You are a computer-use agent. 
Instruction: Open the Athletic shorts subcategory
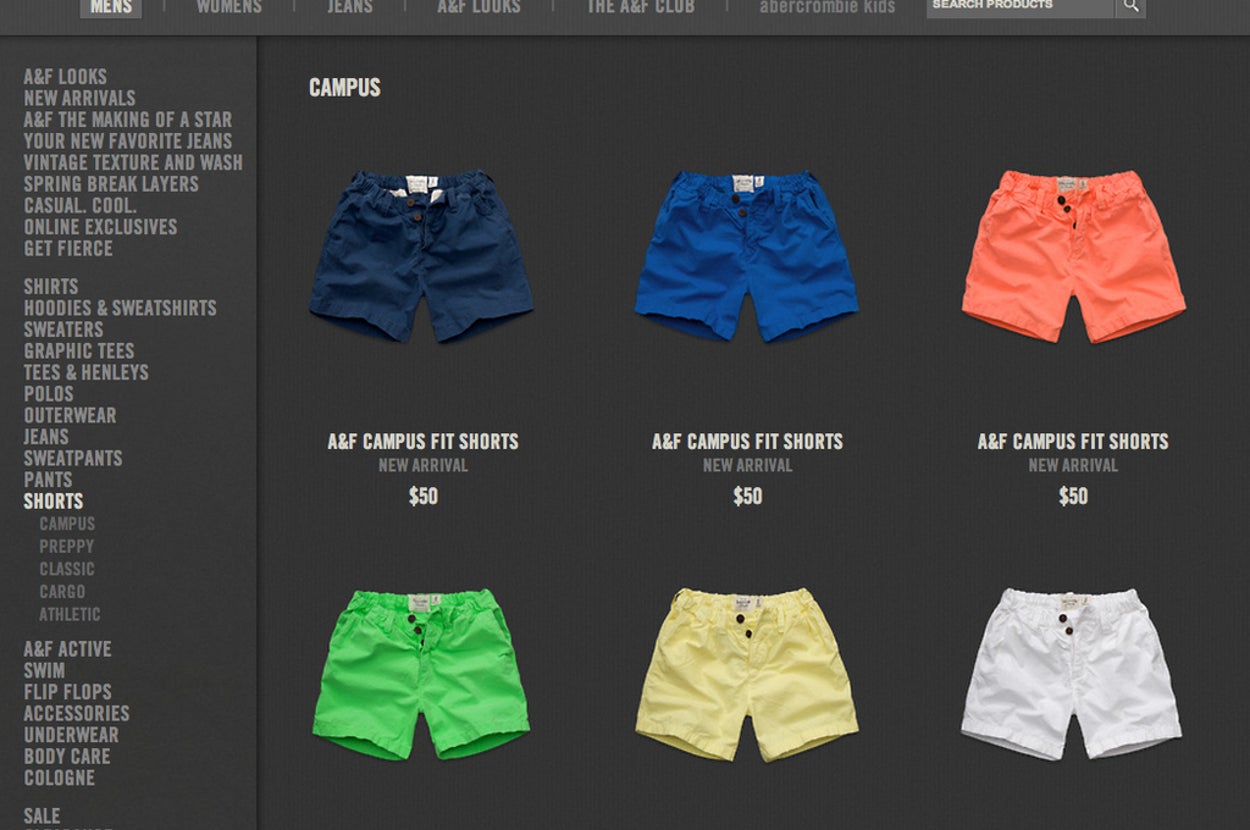[70, 614]
